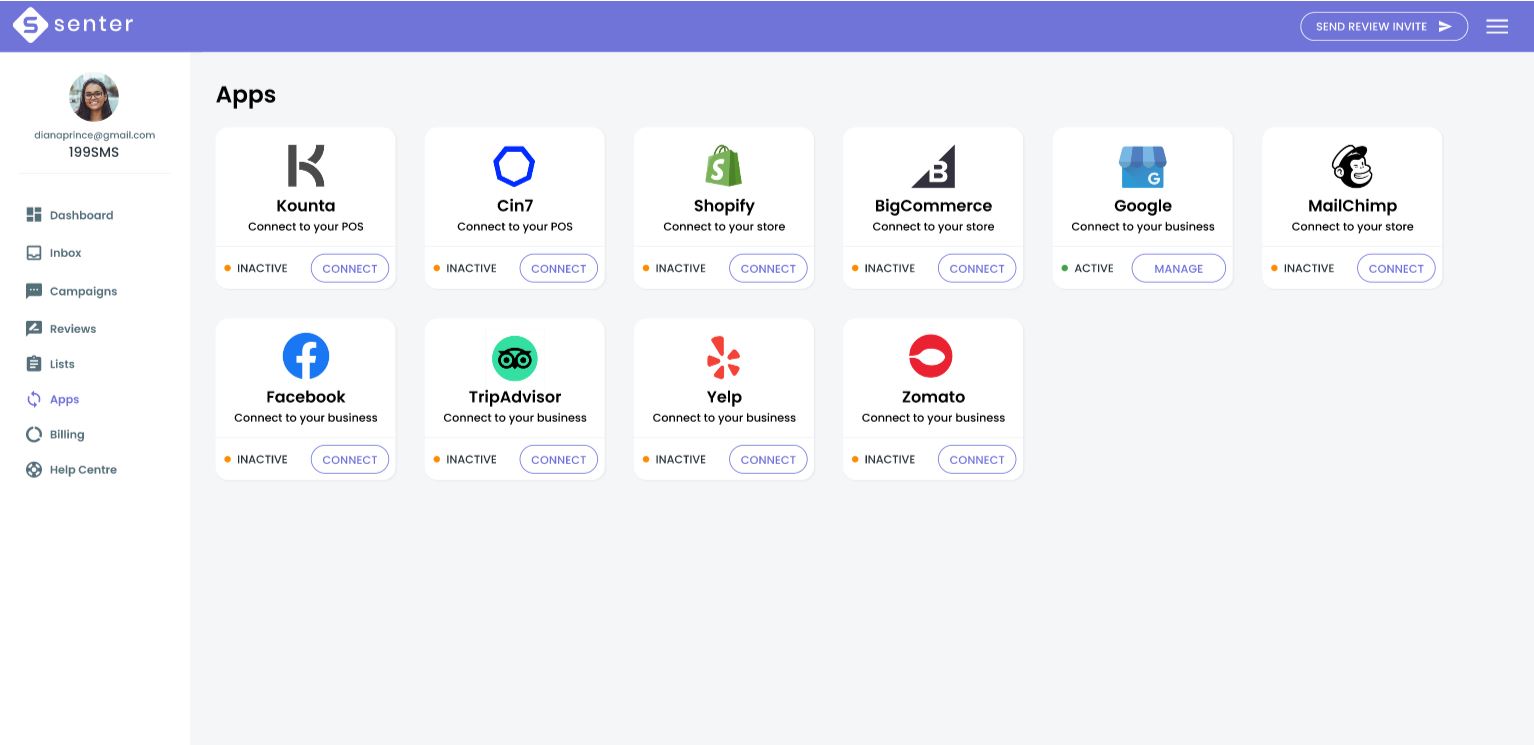Screen dimensions: 1534x745
Task: Click the Shopify app name
Action: click(724, 206)
